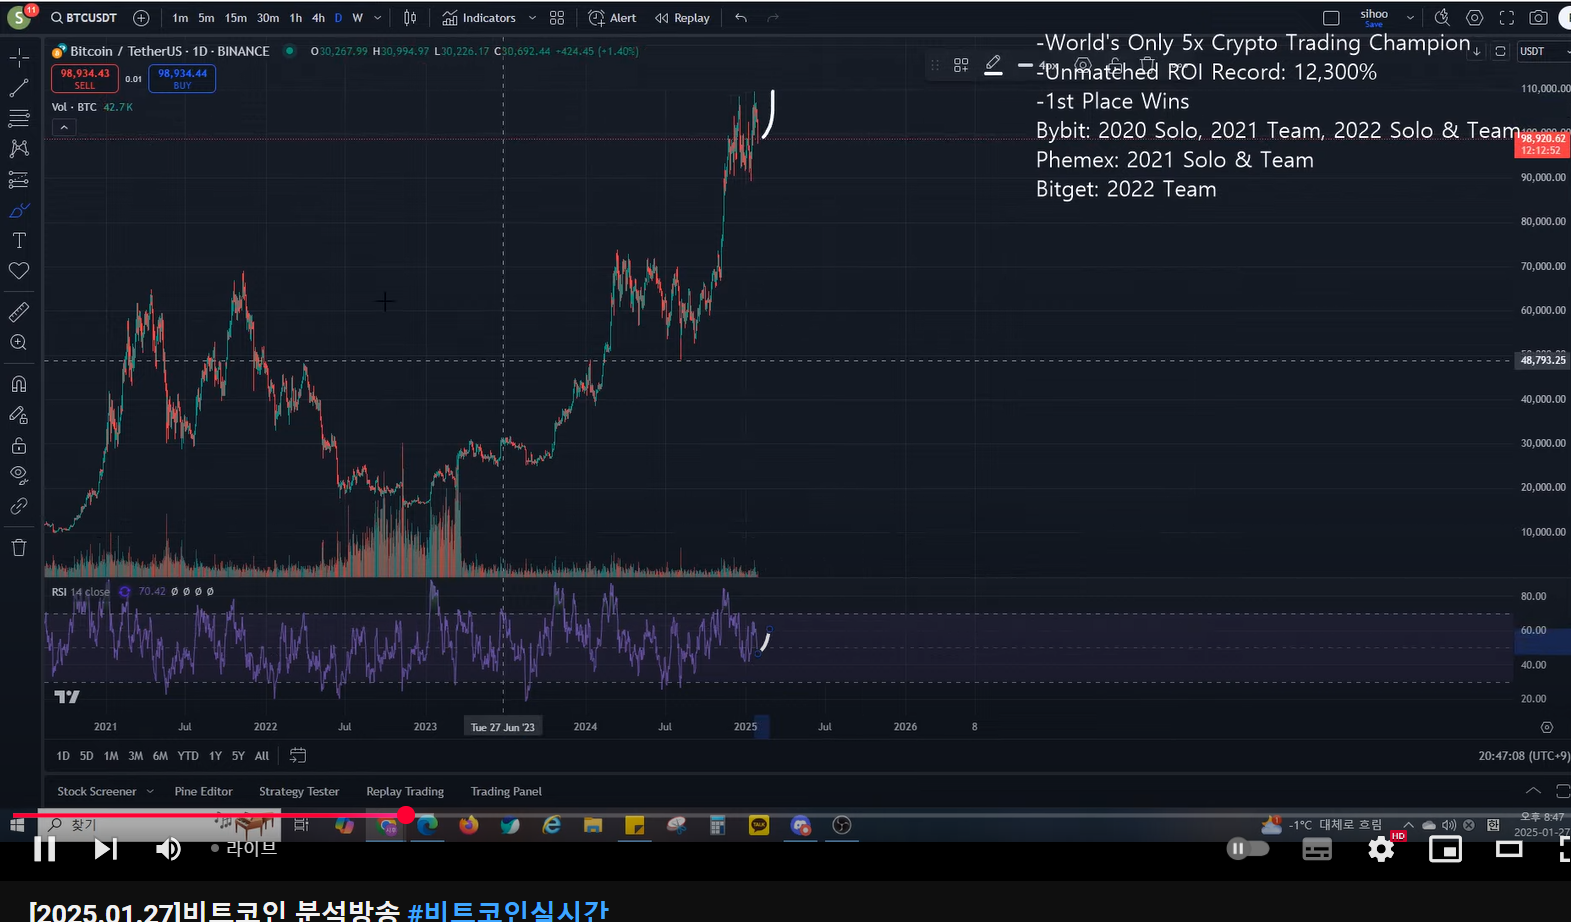Select the W weekly timeframe
This screenshot has width=1571, height=922.
click(x=357, y=18)
